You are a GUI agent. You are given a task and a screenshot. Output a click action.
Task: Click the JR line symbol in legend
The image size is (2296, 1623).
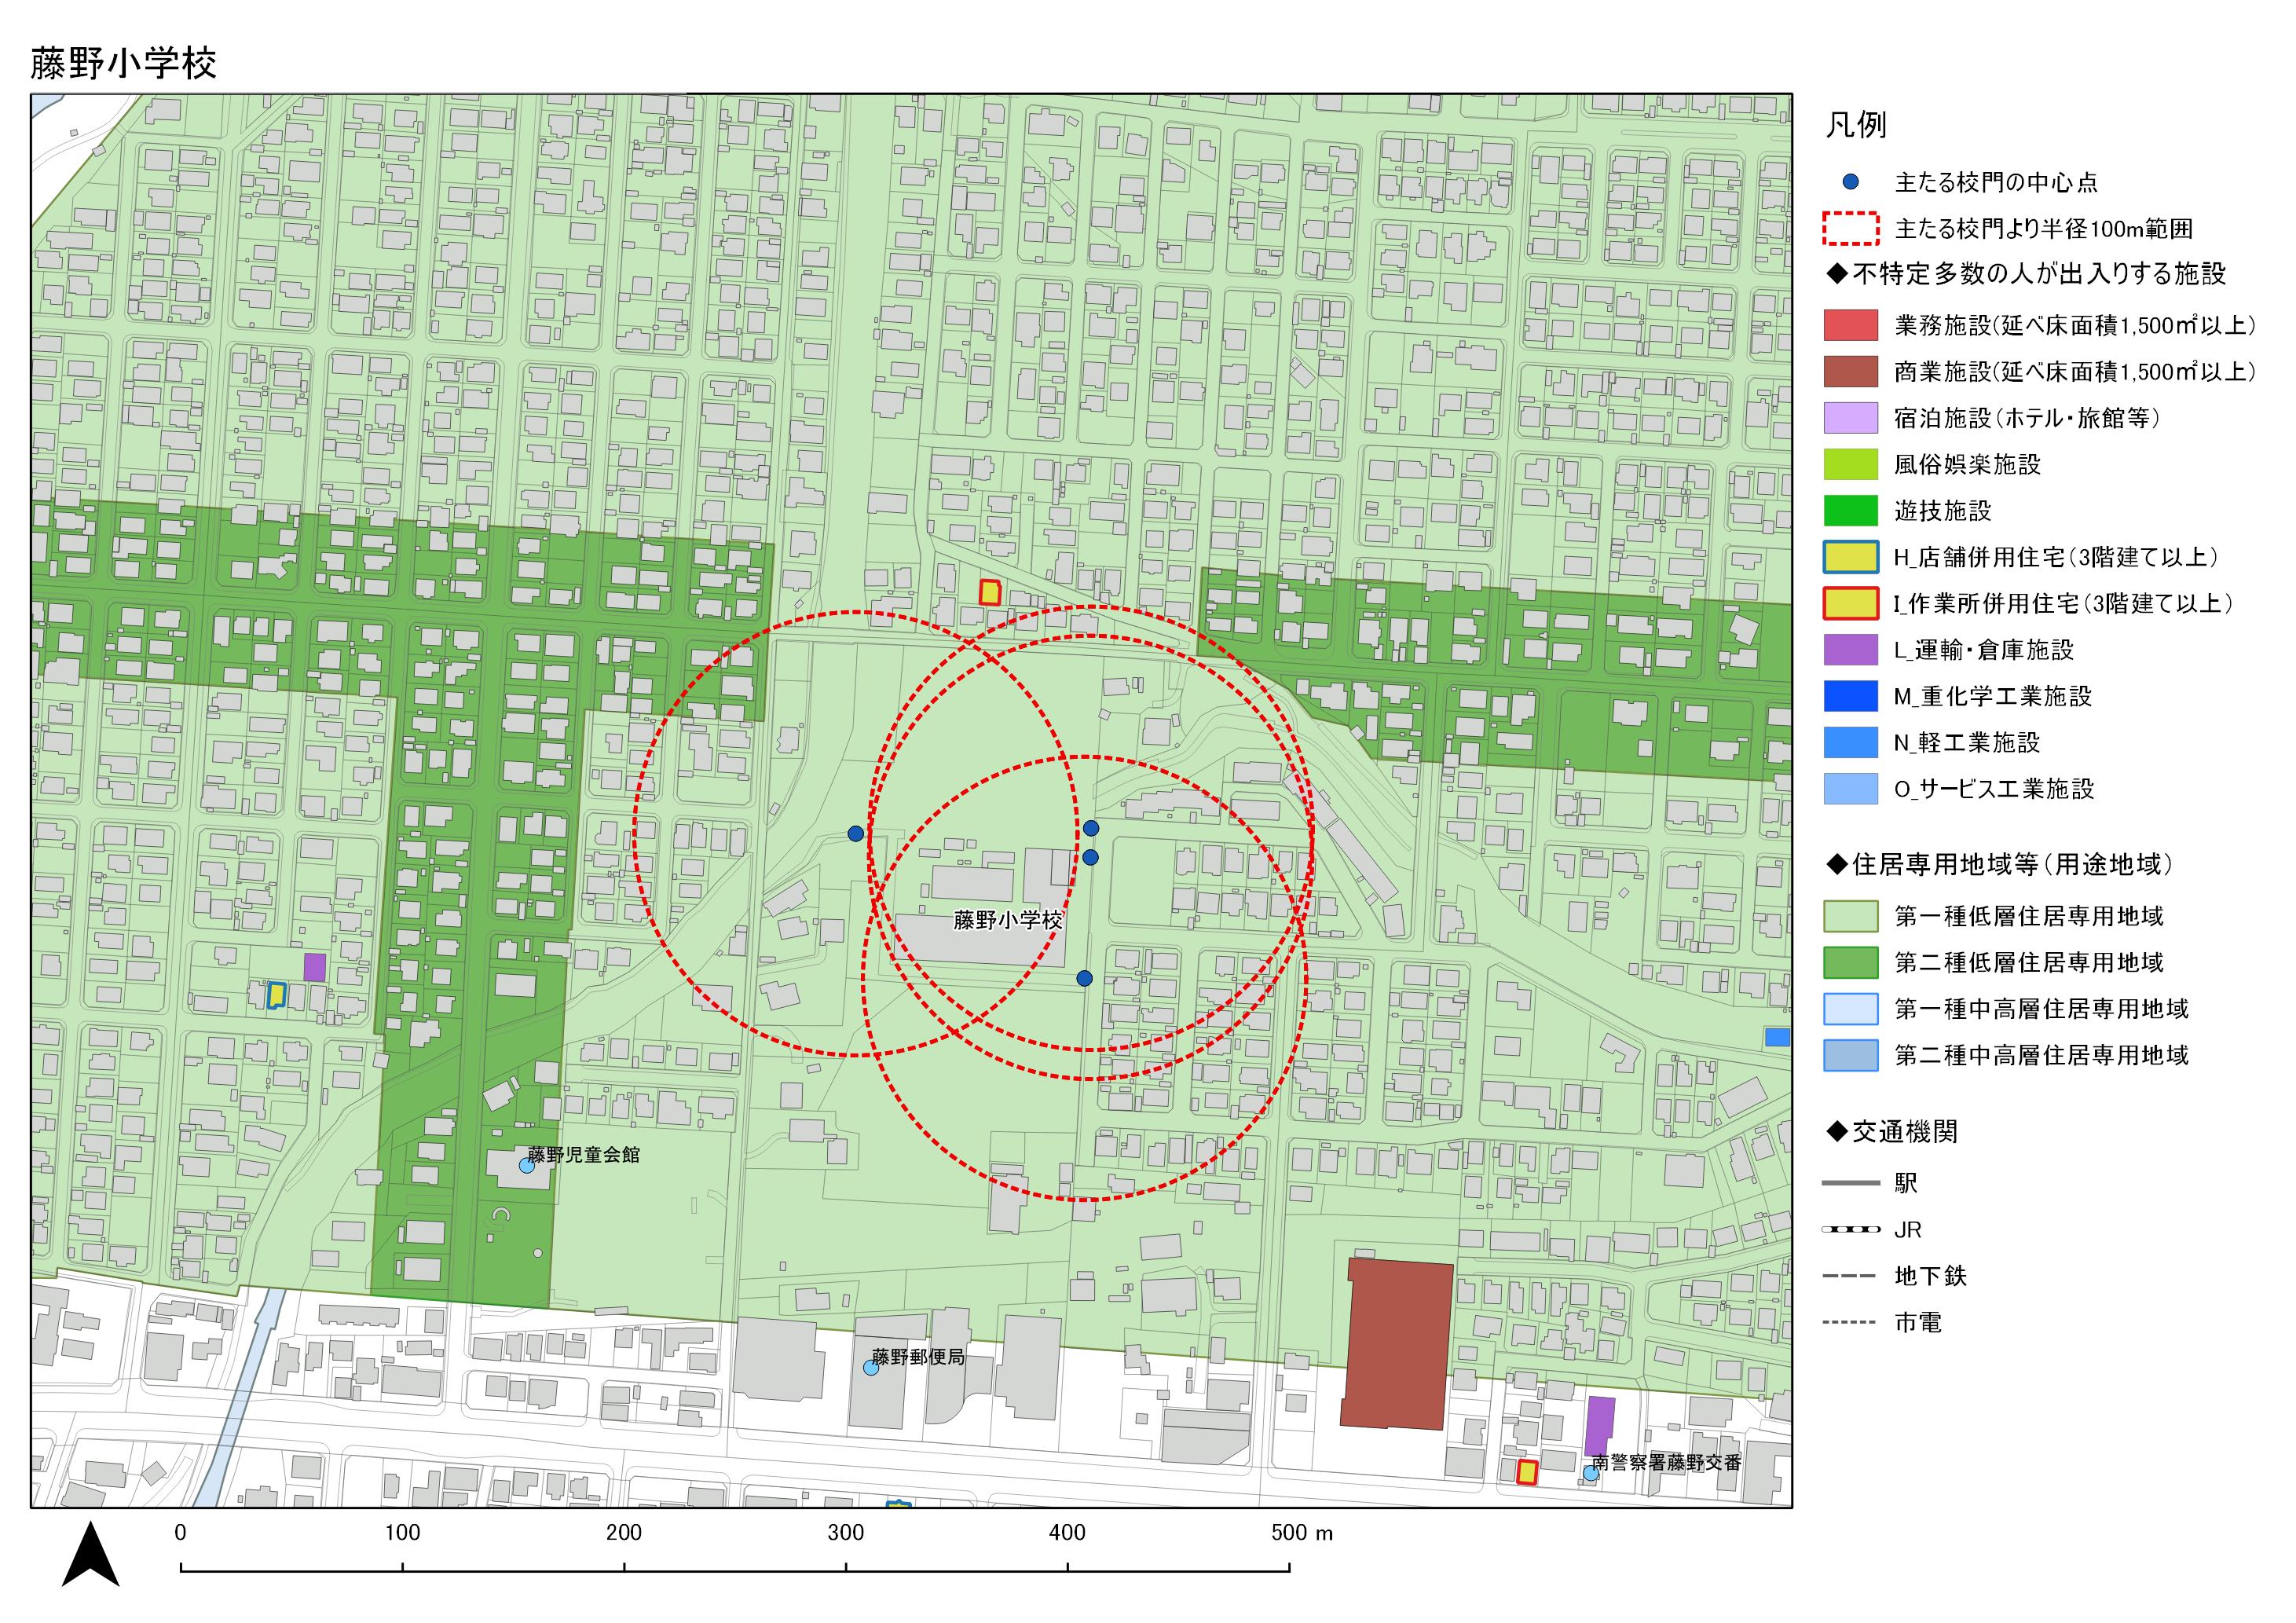pyautogui.click(x=1850, y=1230)
